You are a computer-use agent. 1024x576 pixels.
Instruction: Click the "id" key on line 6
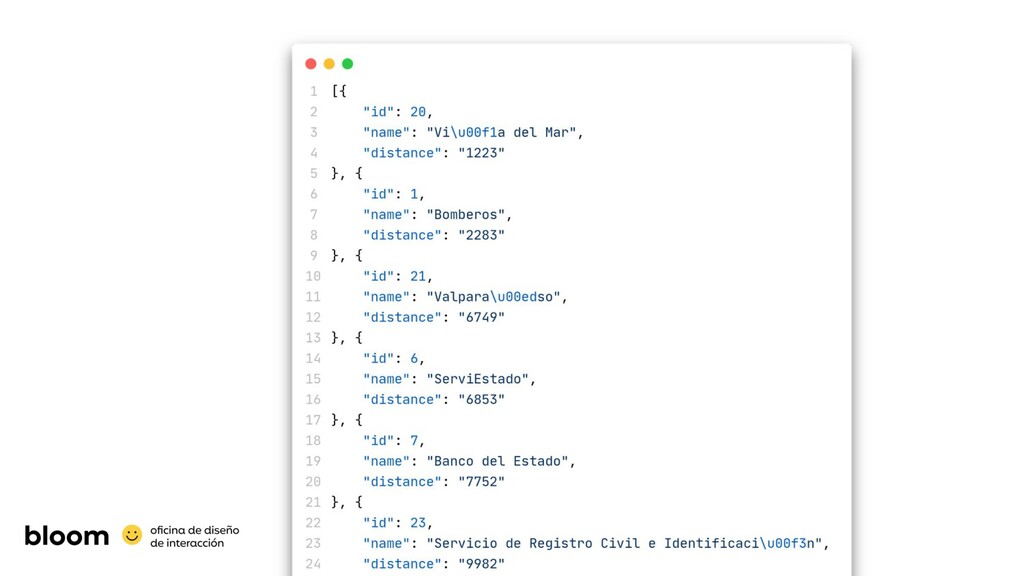point(378,194)
